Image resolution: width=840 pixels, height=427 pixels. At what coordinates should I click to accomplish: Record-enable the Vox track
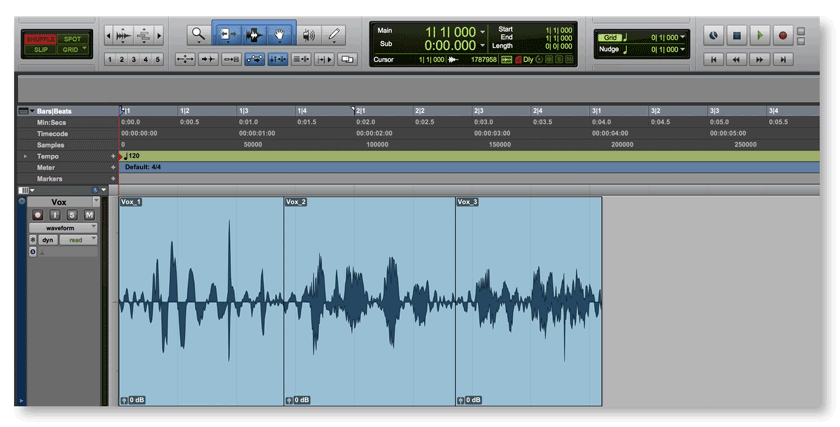[x=38, y=215]
